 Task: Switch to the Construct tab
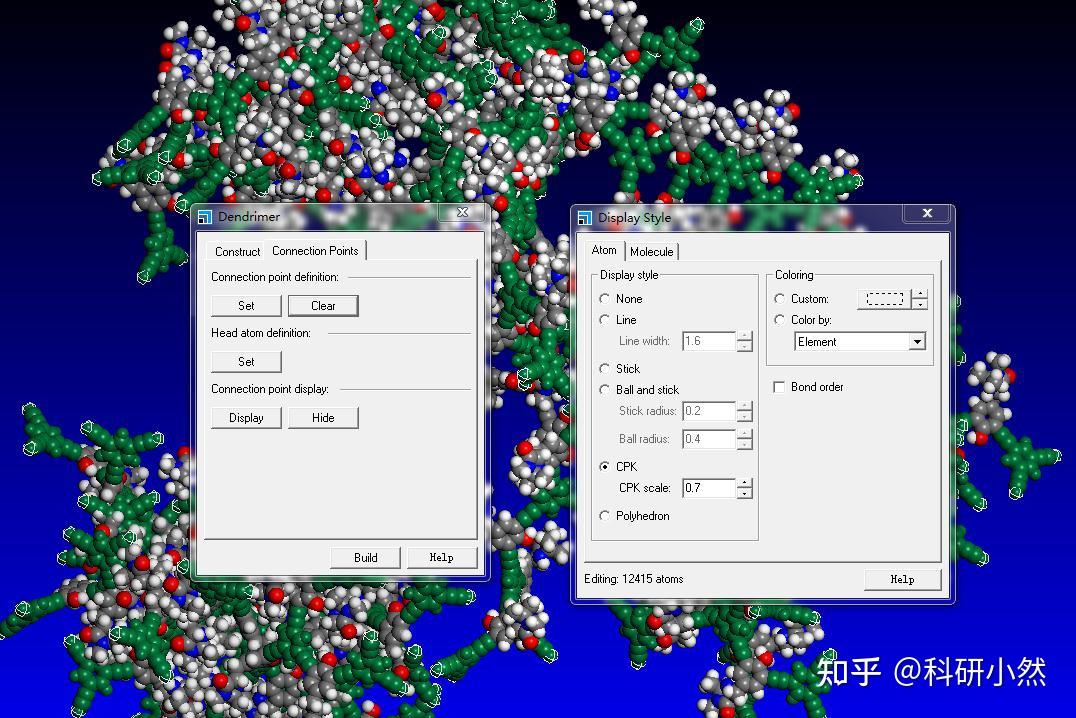[x=236, y=251]
